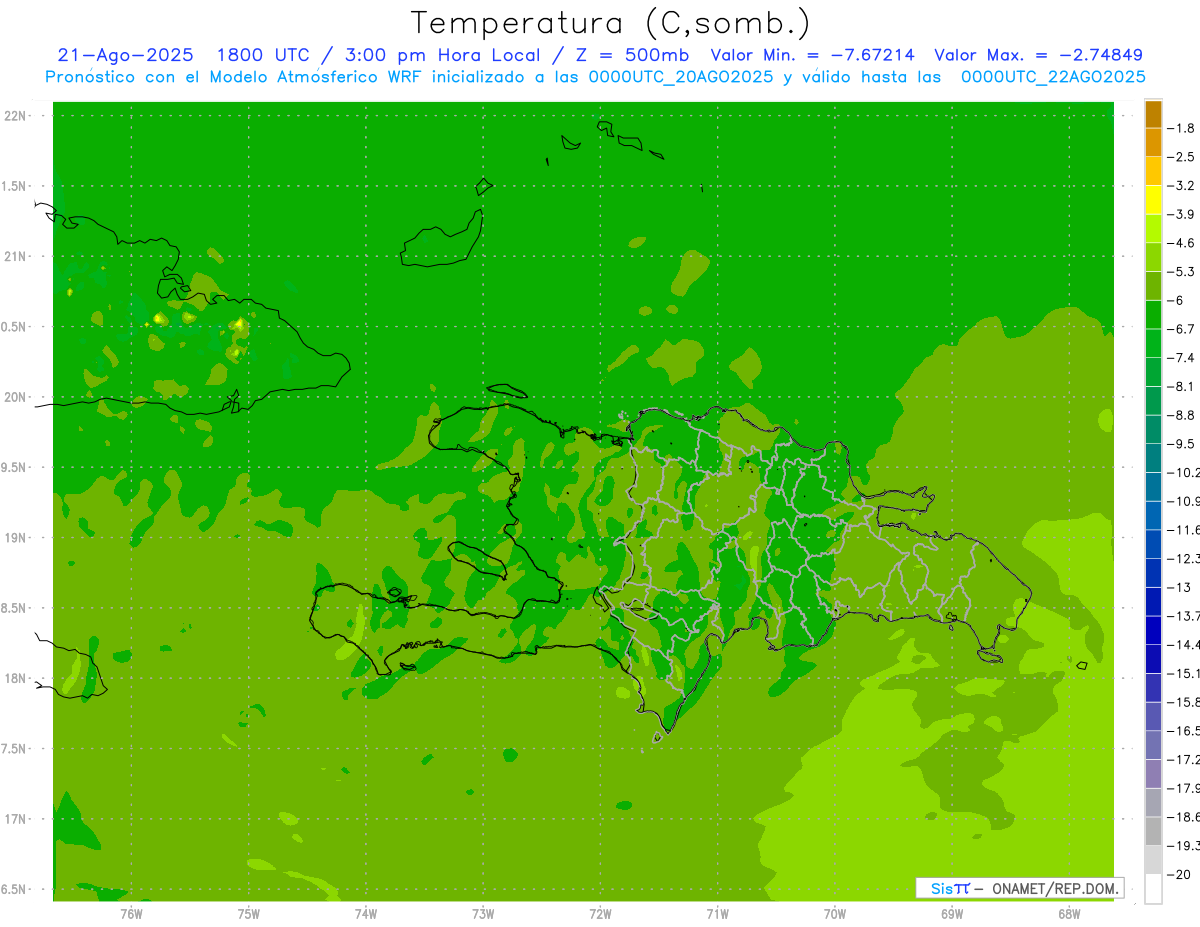Click the -1.8 colorbar value label
Image resolution: width=1200 pixels, height=927 pixels.
point(1183,128)
